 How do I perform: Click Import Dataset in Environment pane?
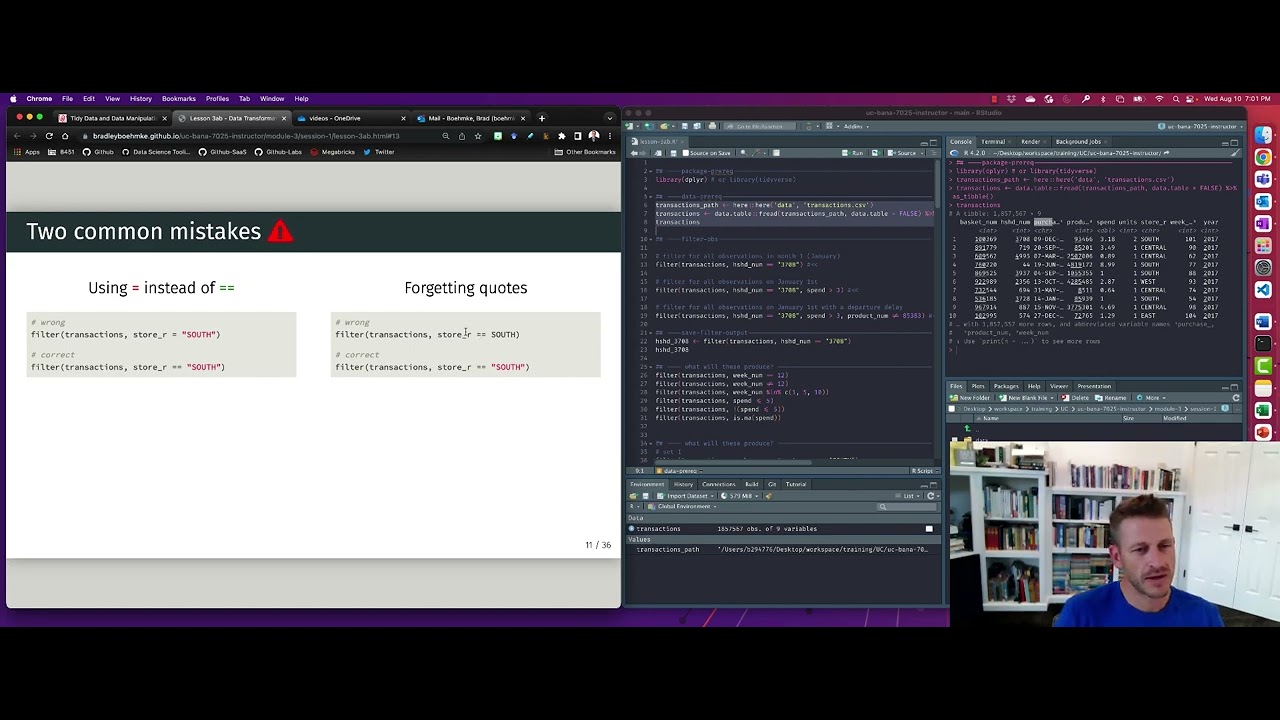pos(683,496)
